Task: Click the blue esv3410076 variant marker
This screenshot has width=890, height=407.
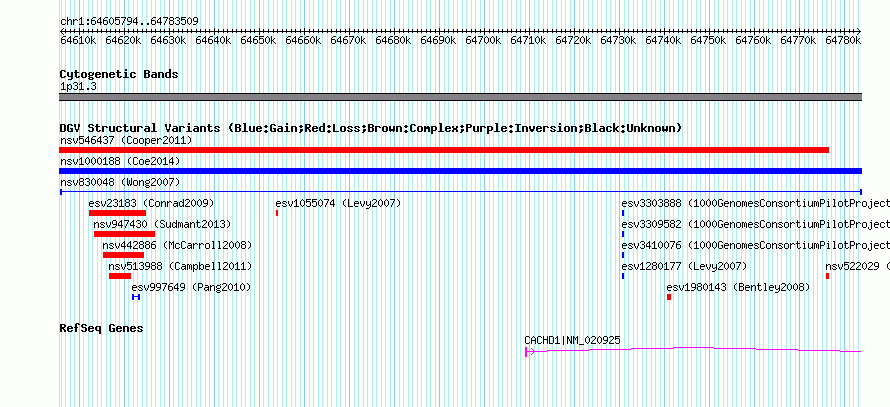Action: click(x=623, y=255)
